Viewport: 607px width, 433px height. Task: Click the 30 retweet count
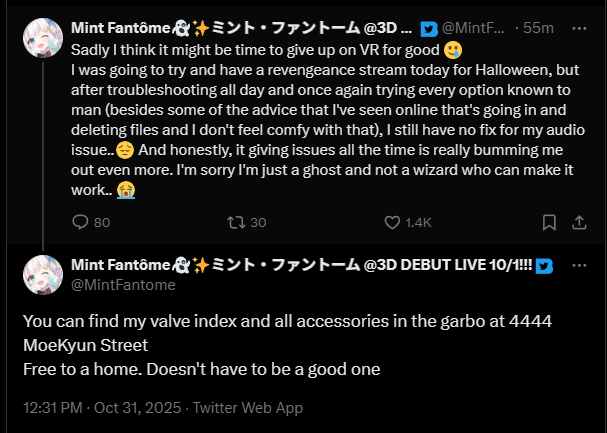257,222
